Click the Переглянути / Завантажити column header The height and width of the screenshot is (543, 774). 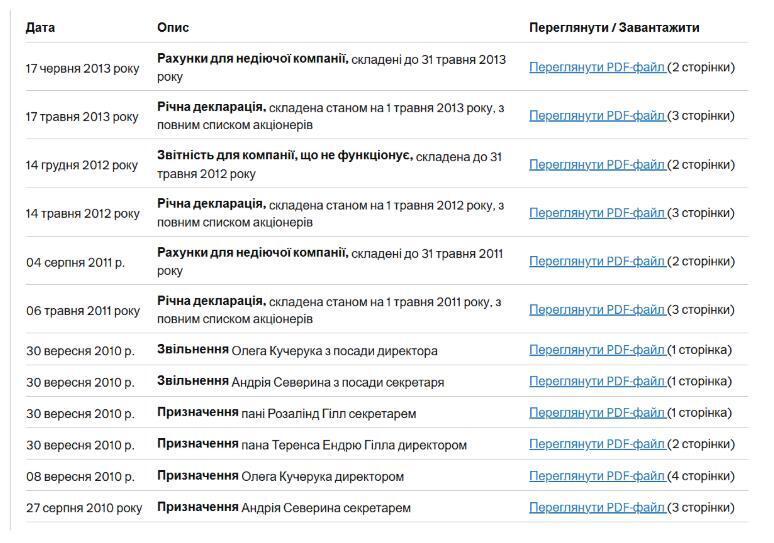pyautogui.click(x=614, y=28)
